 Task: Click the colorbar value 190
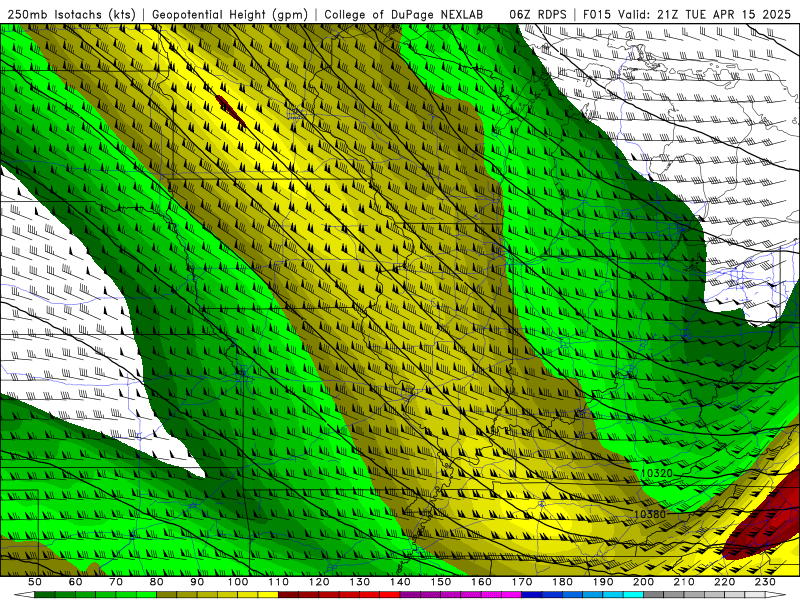click(604, 582)
